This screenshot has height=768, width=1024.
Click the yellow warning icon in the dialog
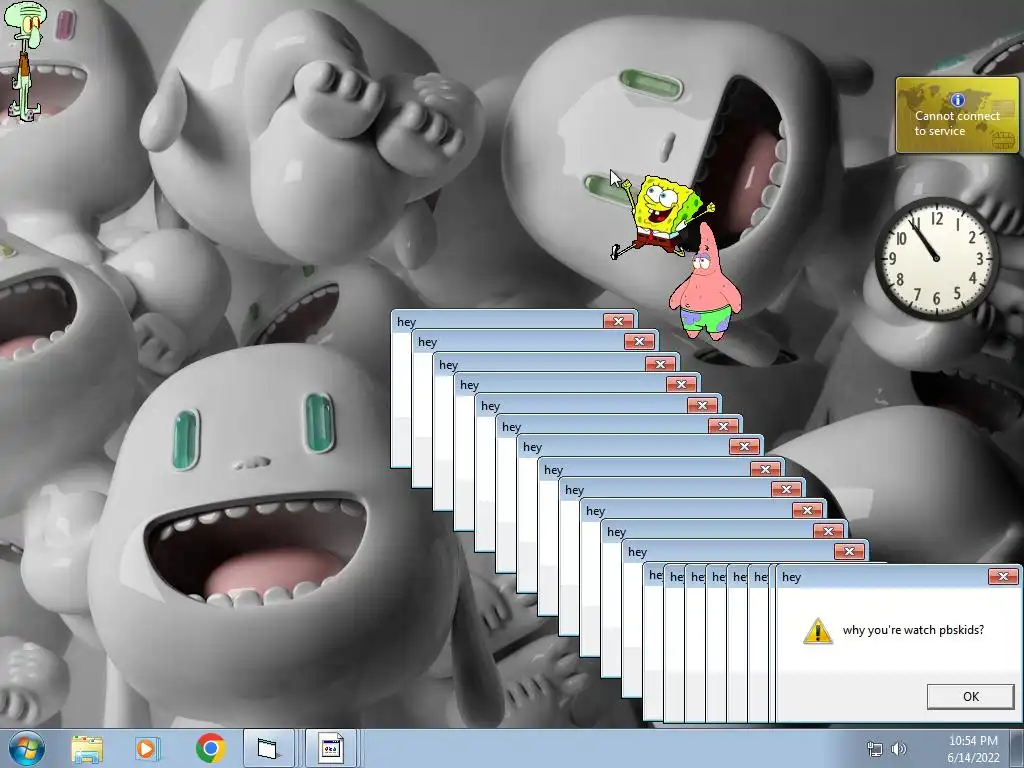click(818, 631)
